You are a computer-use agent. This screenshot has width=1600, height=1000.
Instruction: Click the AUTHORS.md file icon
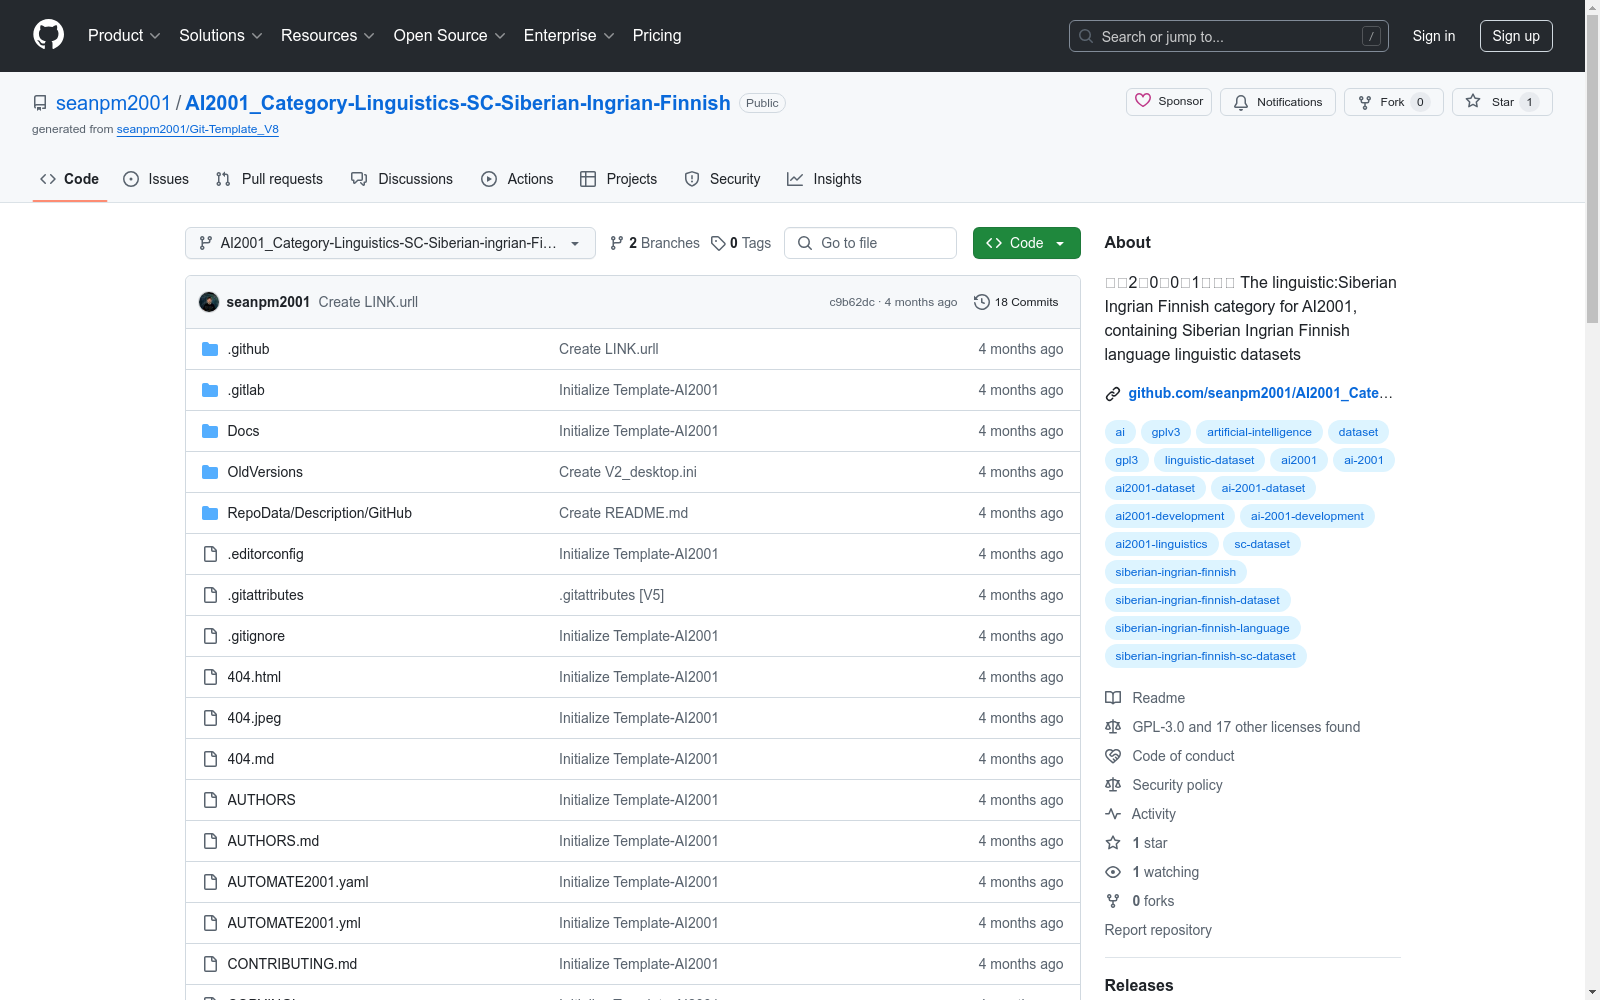[x=210, y=841]
